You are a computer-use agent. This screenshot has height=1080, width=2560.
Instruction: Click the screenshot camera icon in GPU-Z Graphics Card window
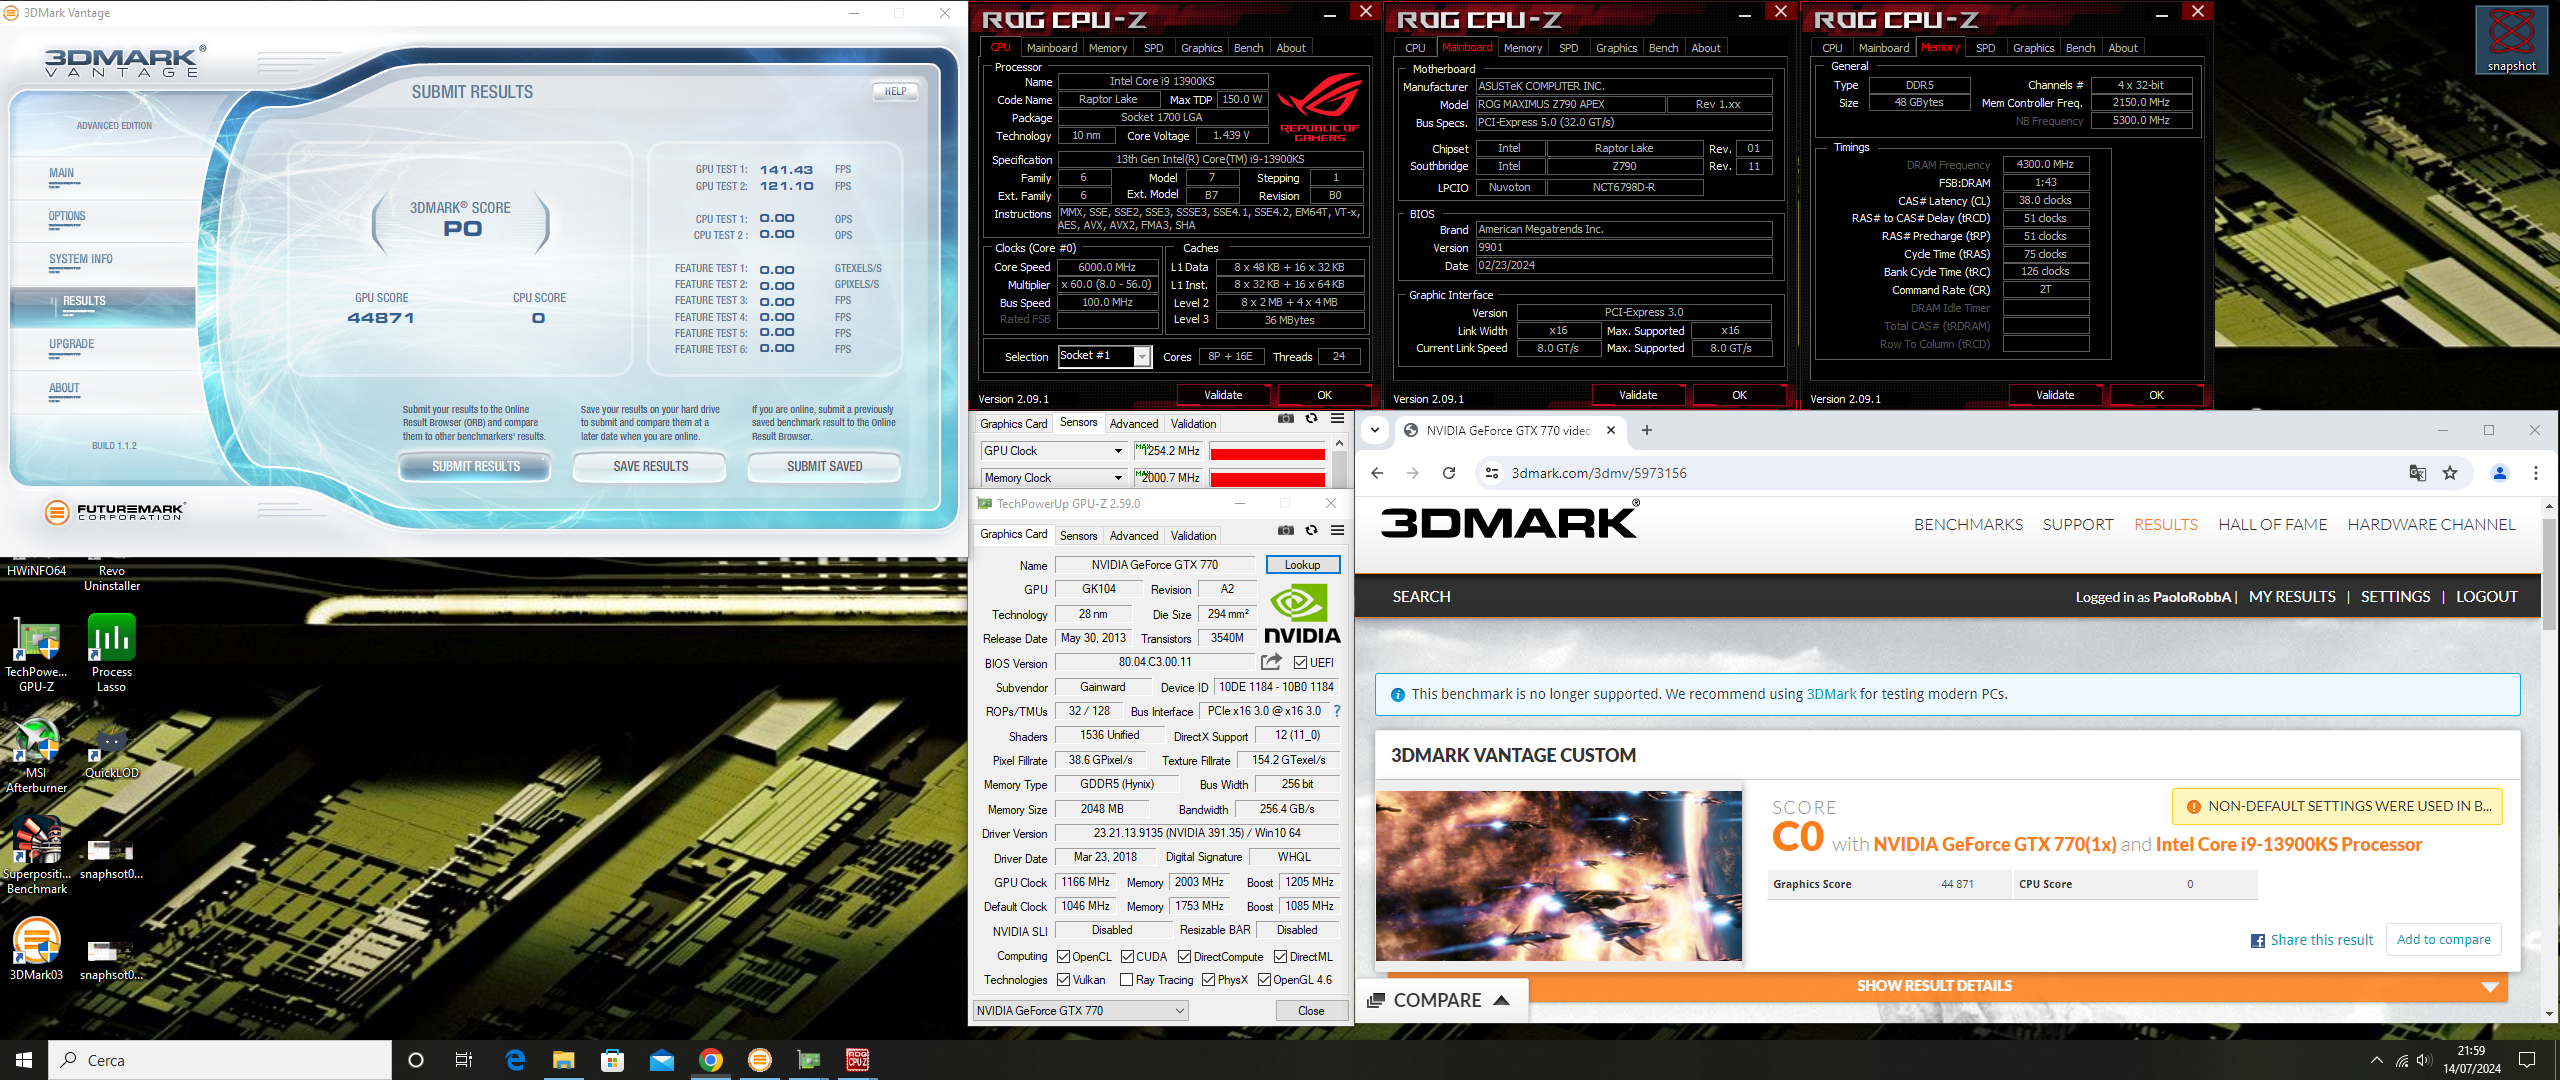click(1286, 530)
